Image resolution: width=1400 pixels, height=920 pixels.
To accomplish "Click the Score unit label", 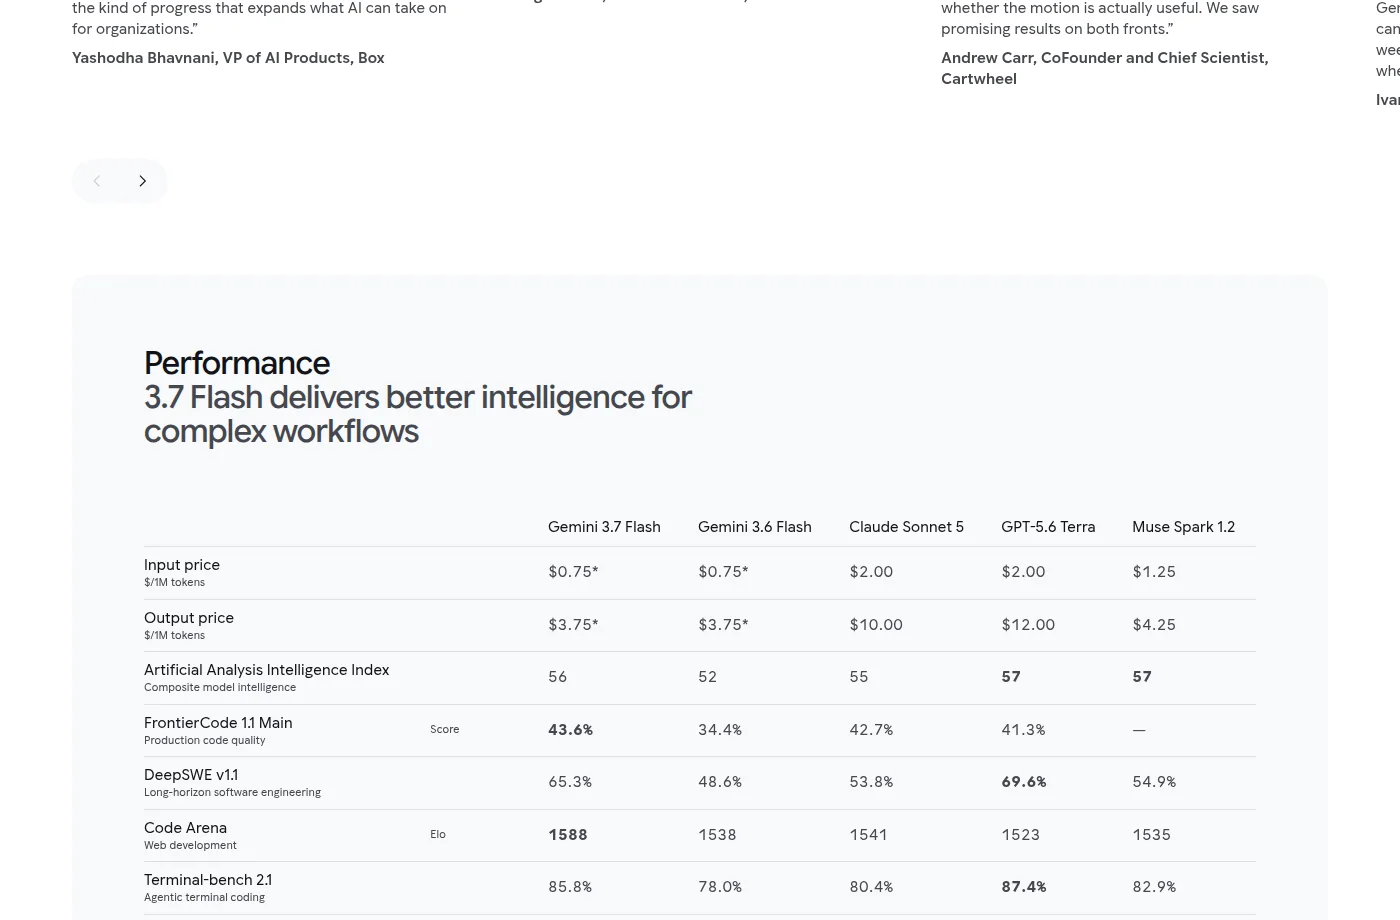I will pyautogui.click(x=445, y=730).
